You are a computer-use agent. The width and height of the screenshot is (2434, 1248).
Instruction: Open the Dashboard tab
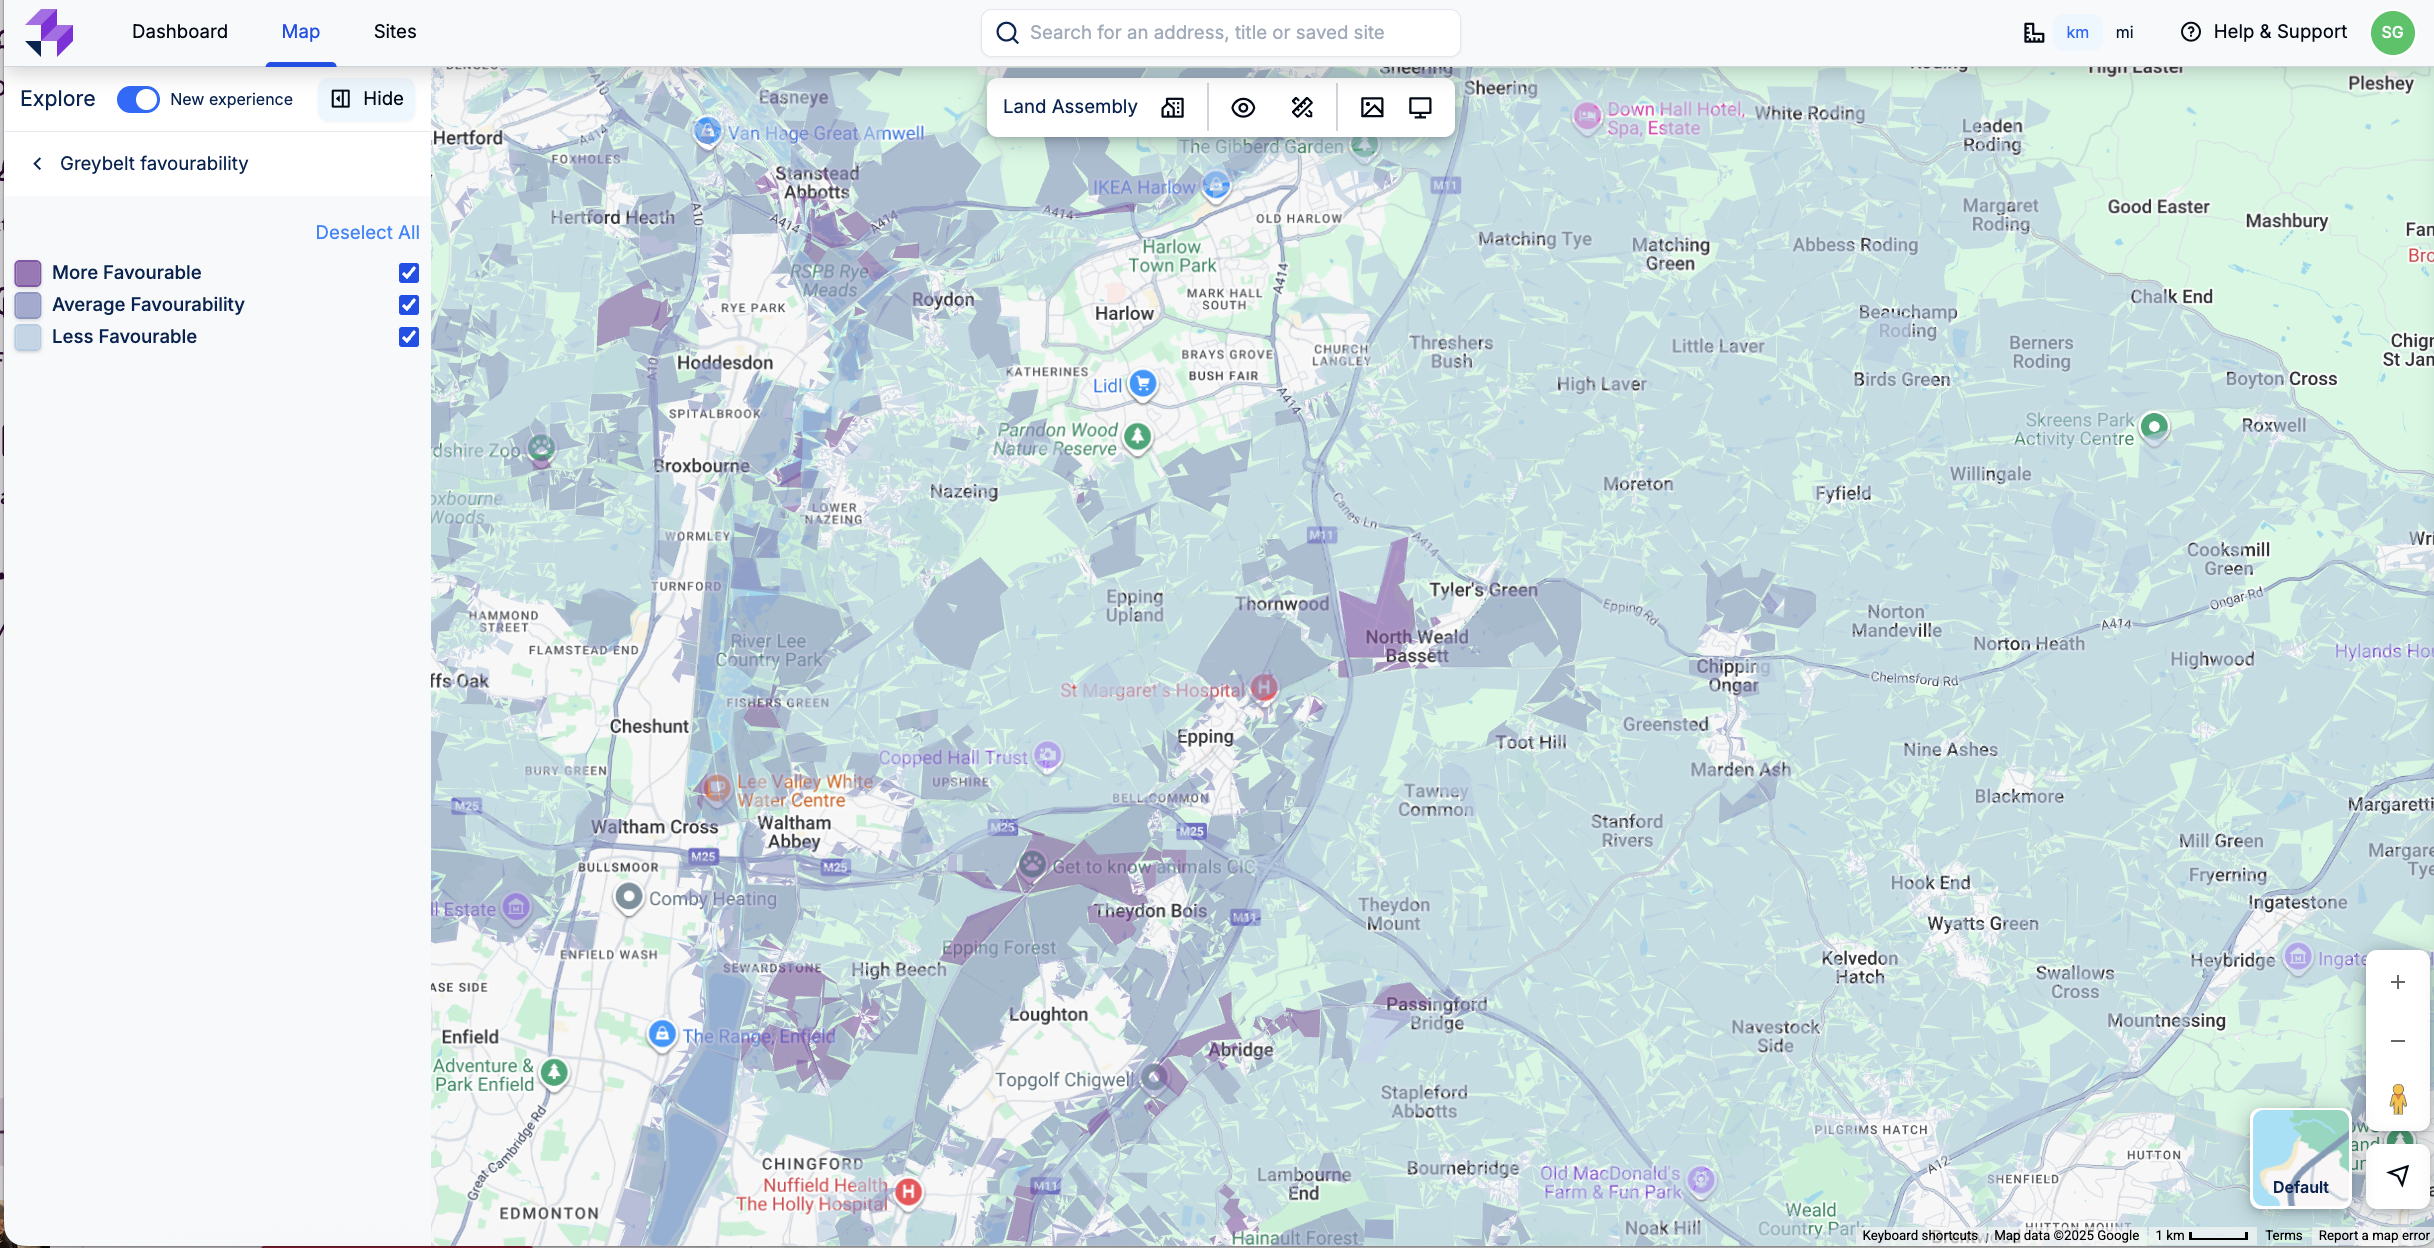coord(180,32)
